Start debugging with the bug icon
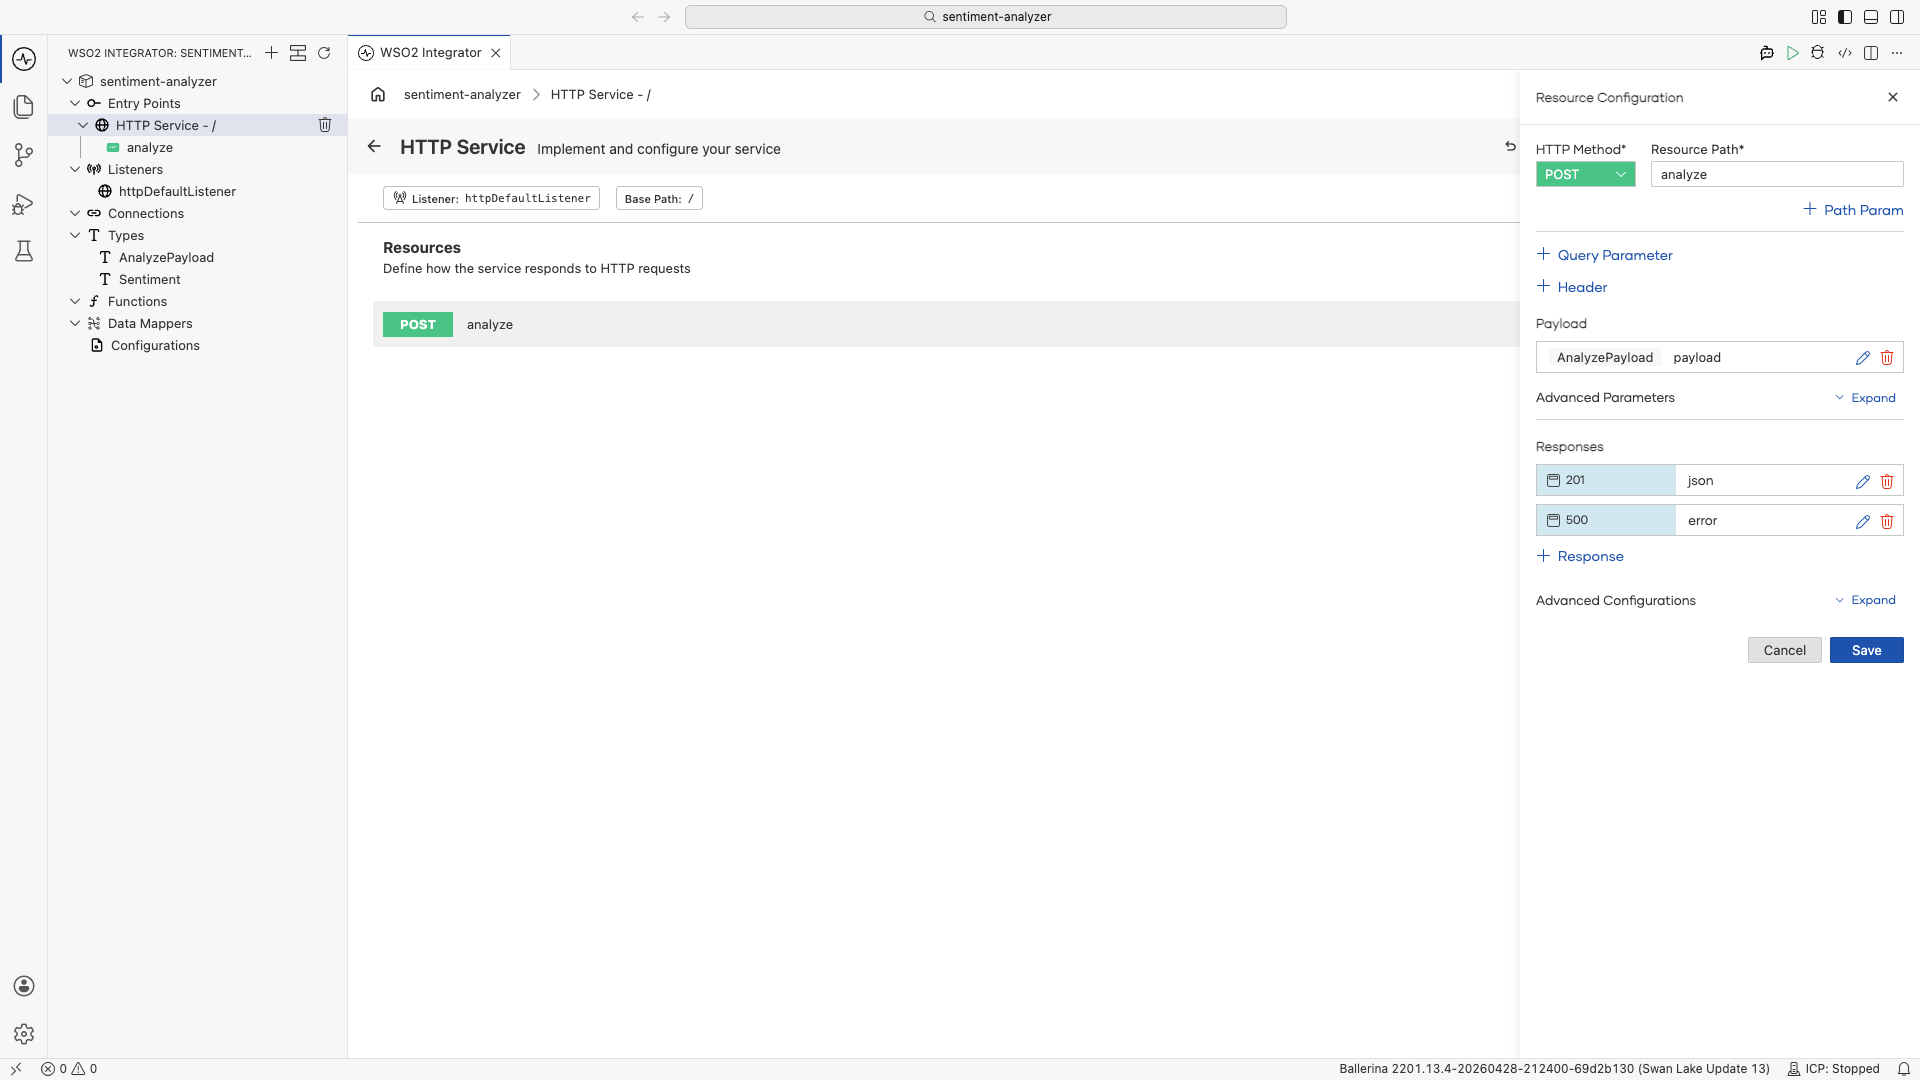The width and height of the screenshot is (1920, 1080). (x=1818, y=53)
